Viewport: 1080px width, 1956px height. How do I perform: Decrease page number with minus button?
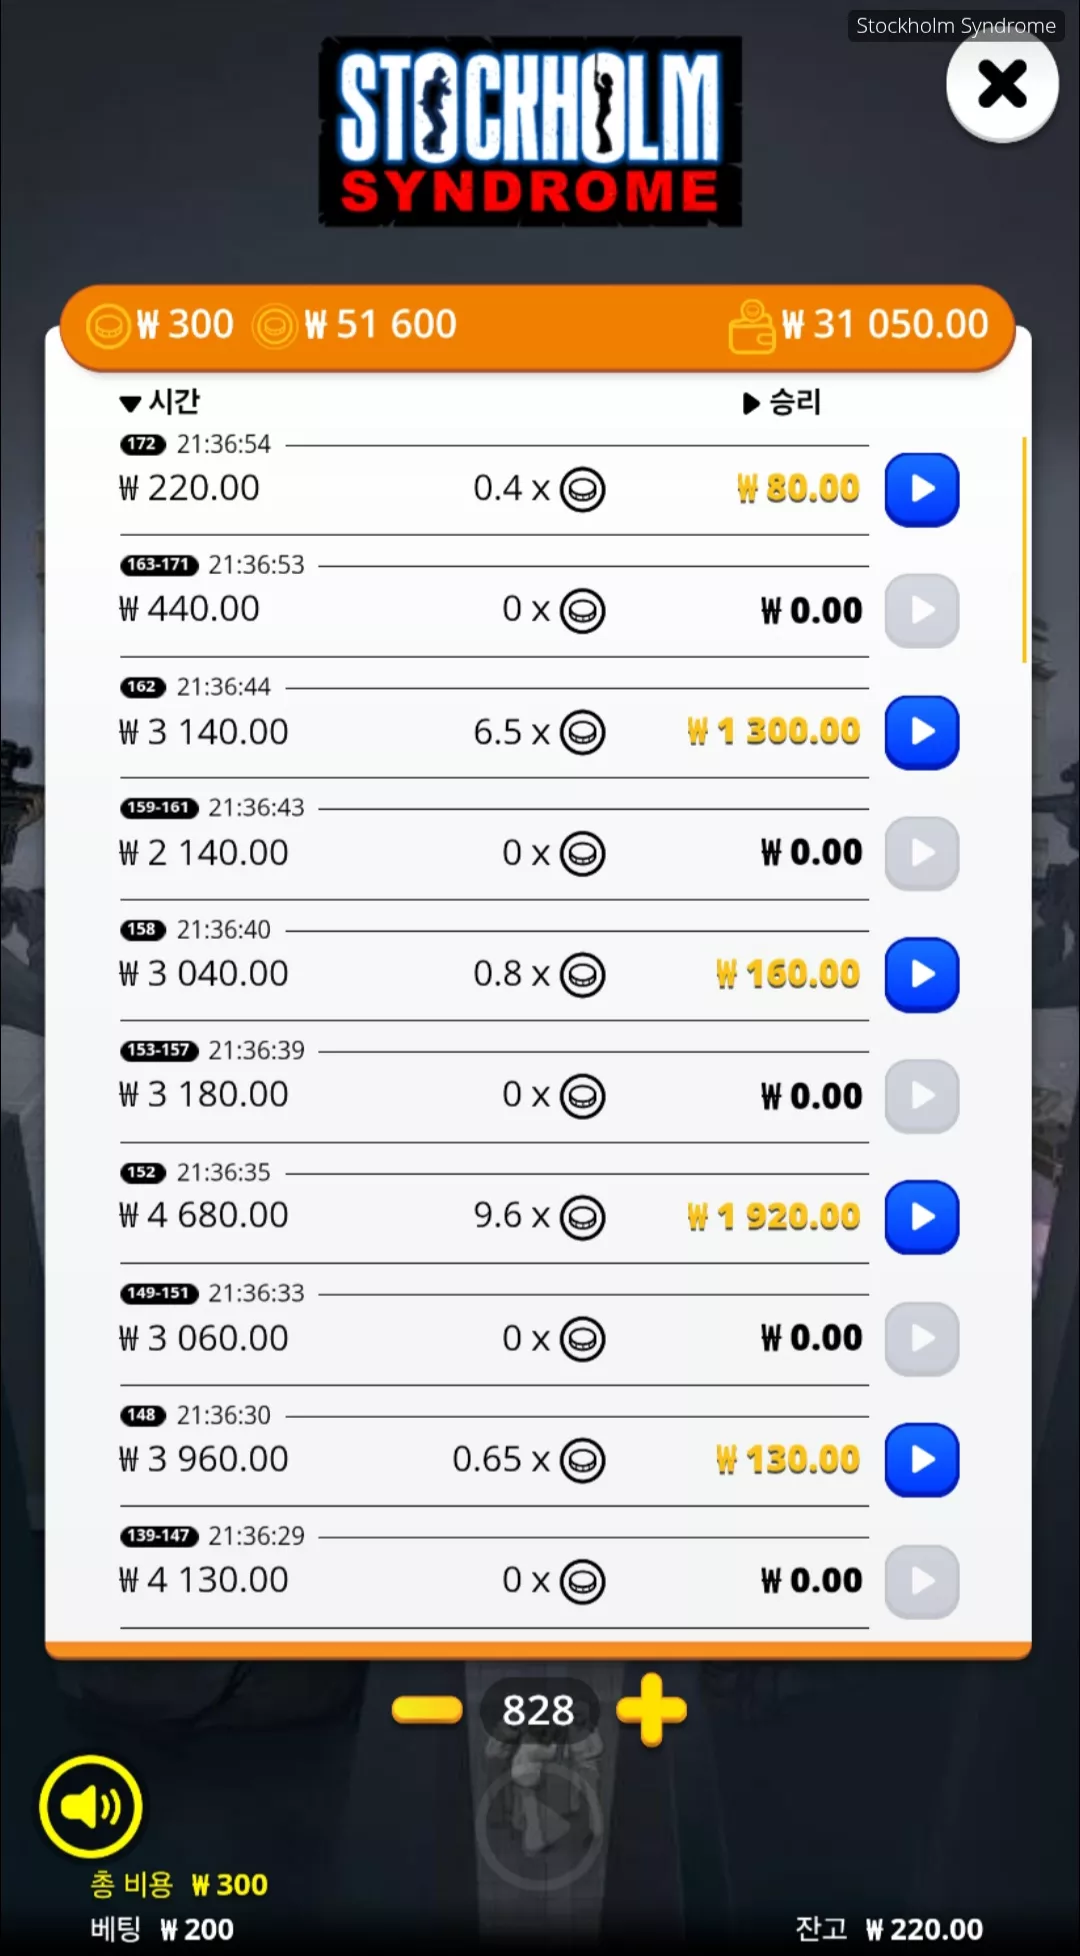coord(427,1710)
